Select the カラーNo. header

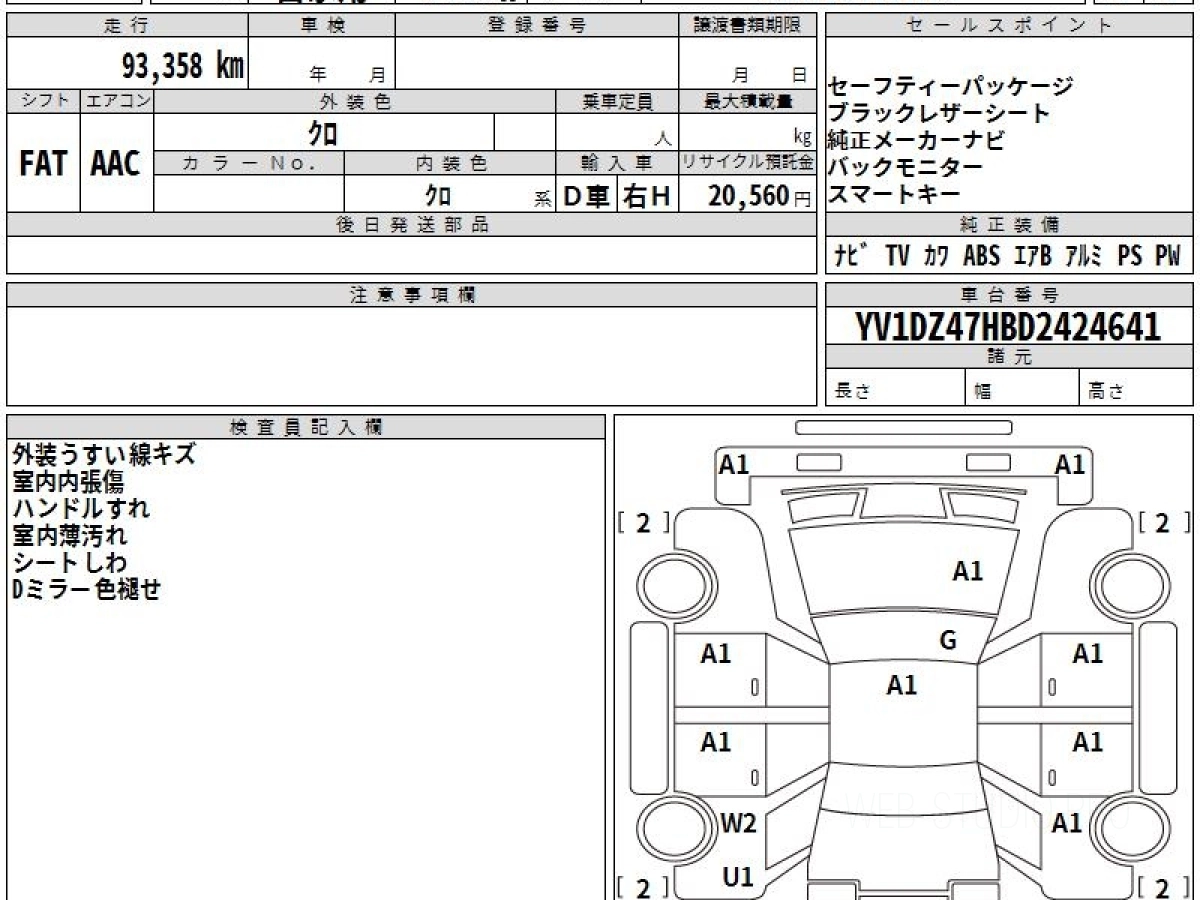[x=249, y=163]
